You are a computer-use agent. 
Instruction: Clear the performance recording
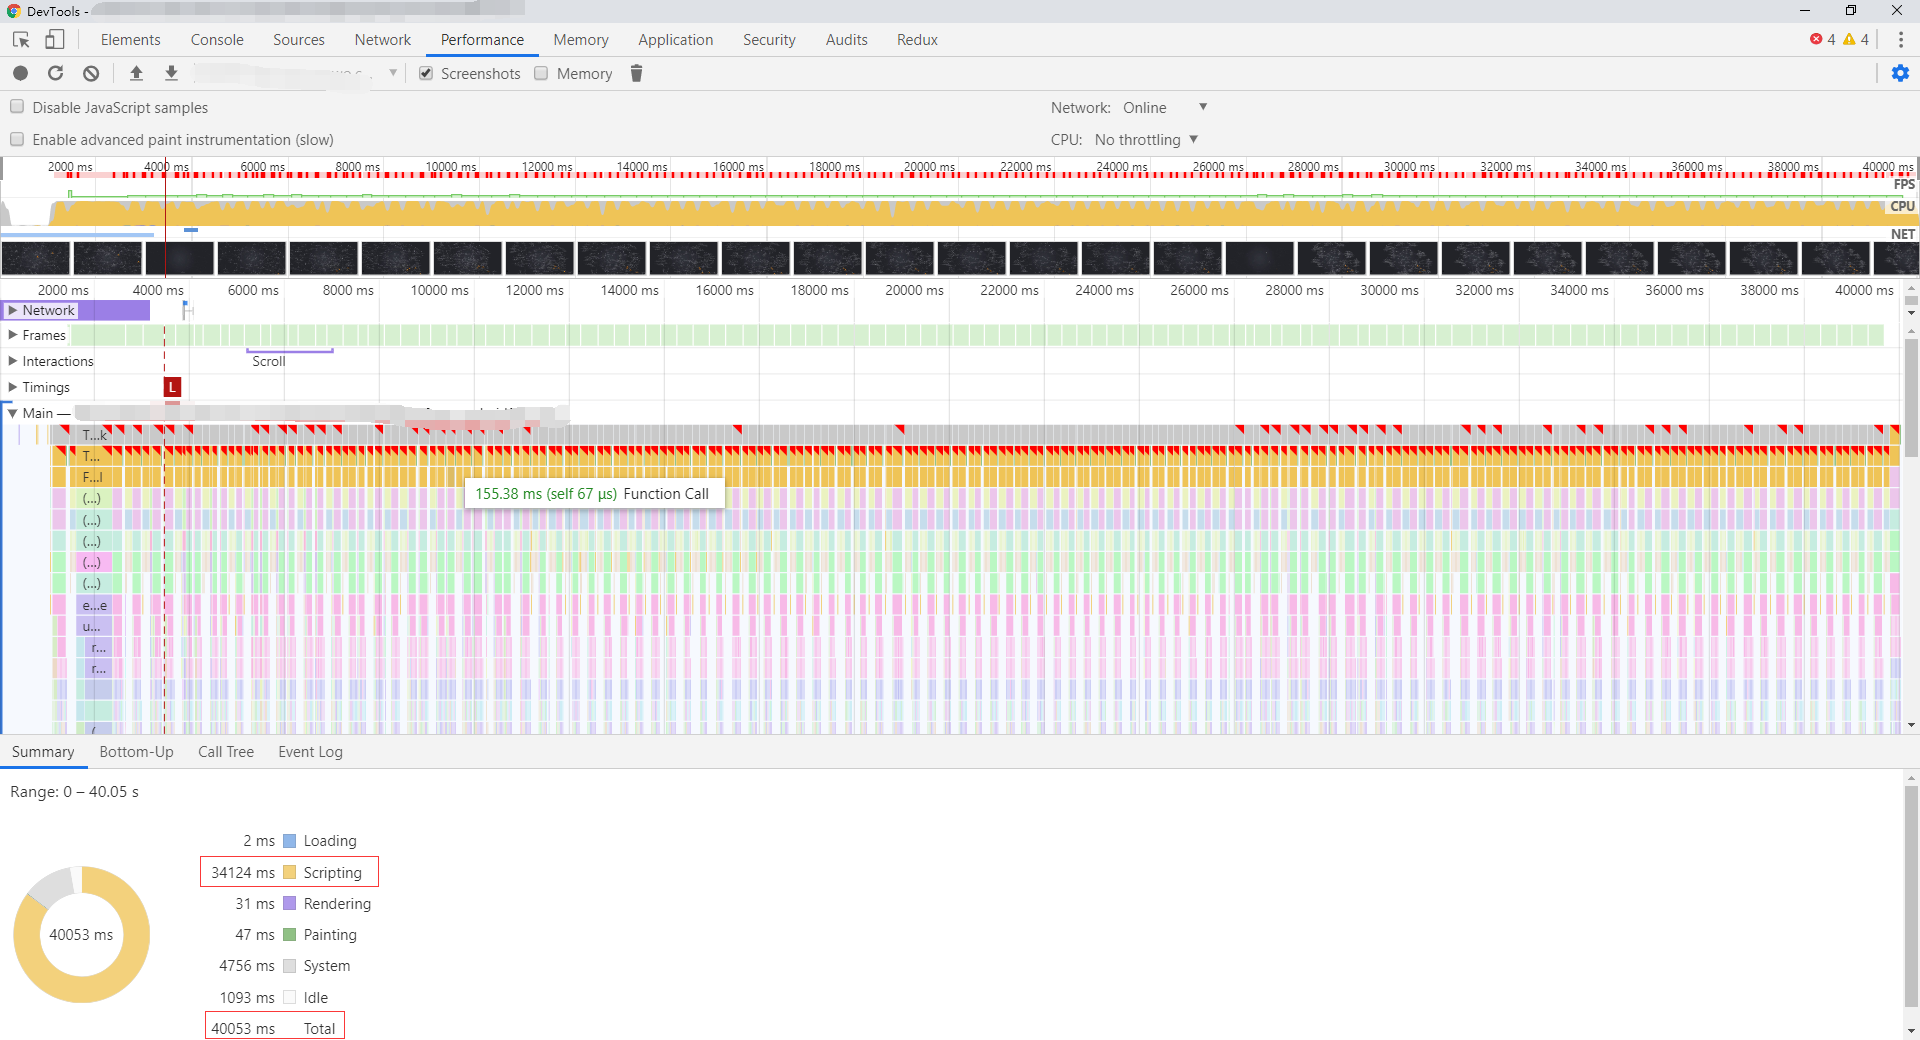coord(91,73)
